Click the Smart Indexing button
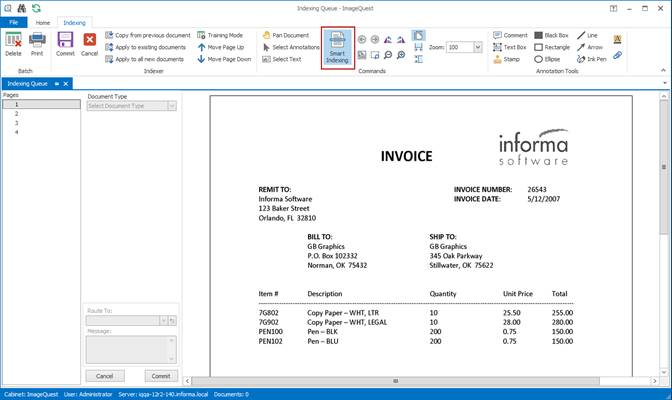Screen dimensions: 672x400 tap(337, 47)
